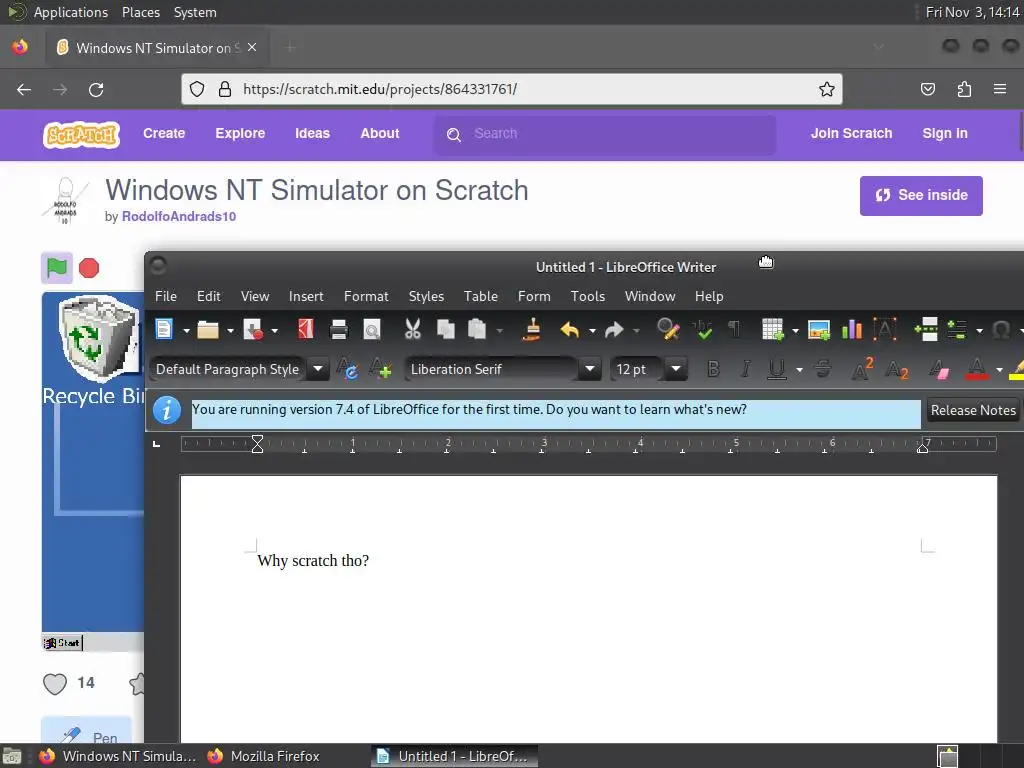Switch to Mozilla Firefox taskbar item
The height and width of the screenshot is (768, 1024).
[x=264, y=756]
